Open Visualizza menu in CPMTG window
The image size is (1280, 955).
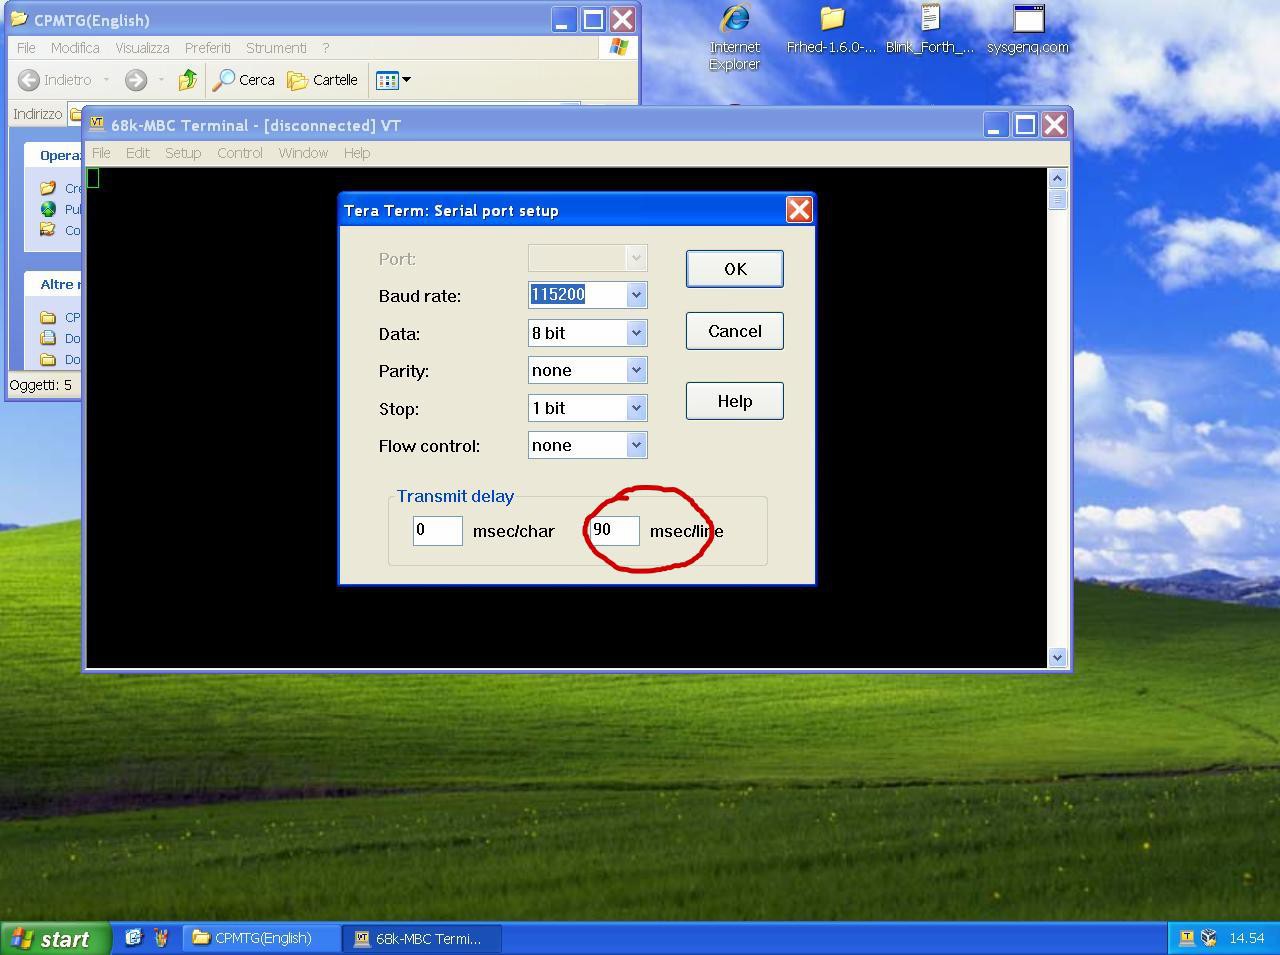[x=142, y=48]
